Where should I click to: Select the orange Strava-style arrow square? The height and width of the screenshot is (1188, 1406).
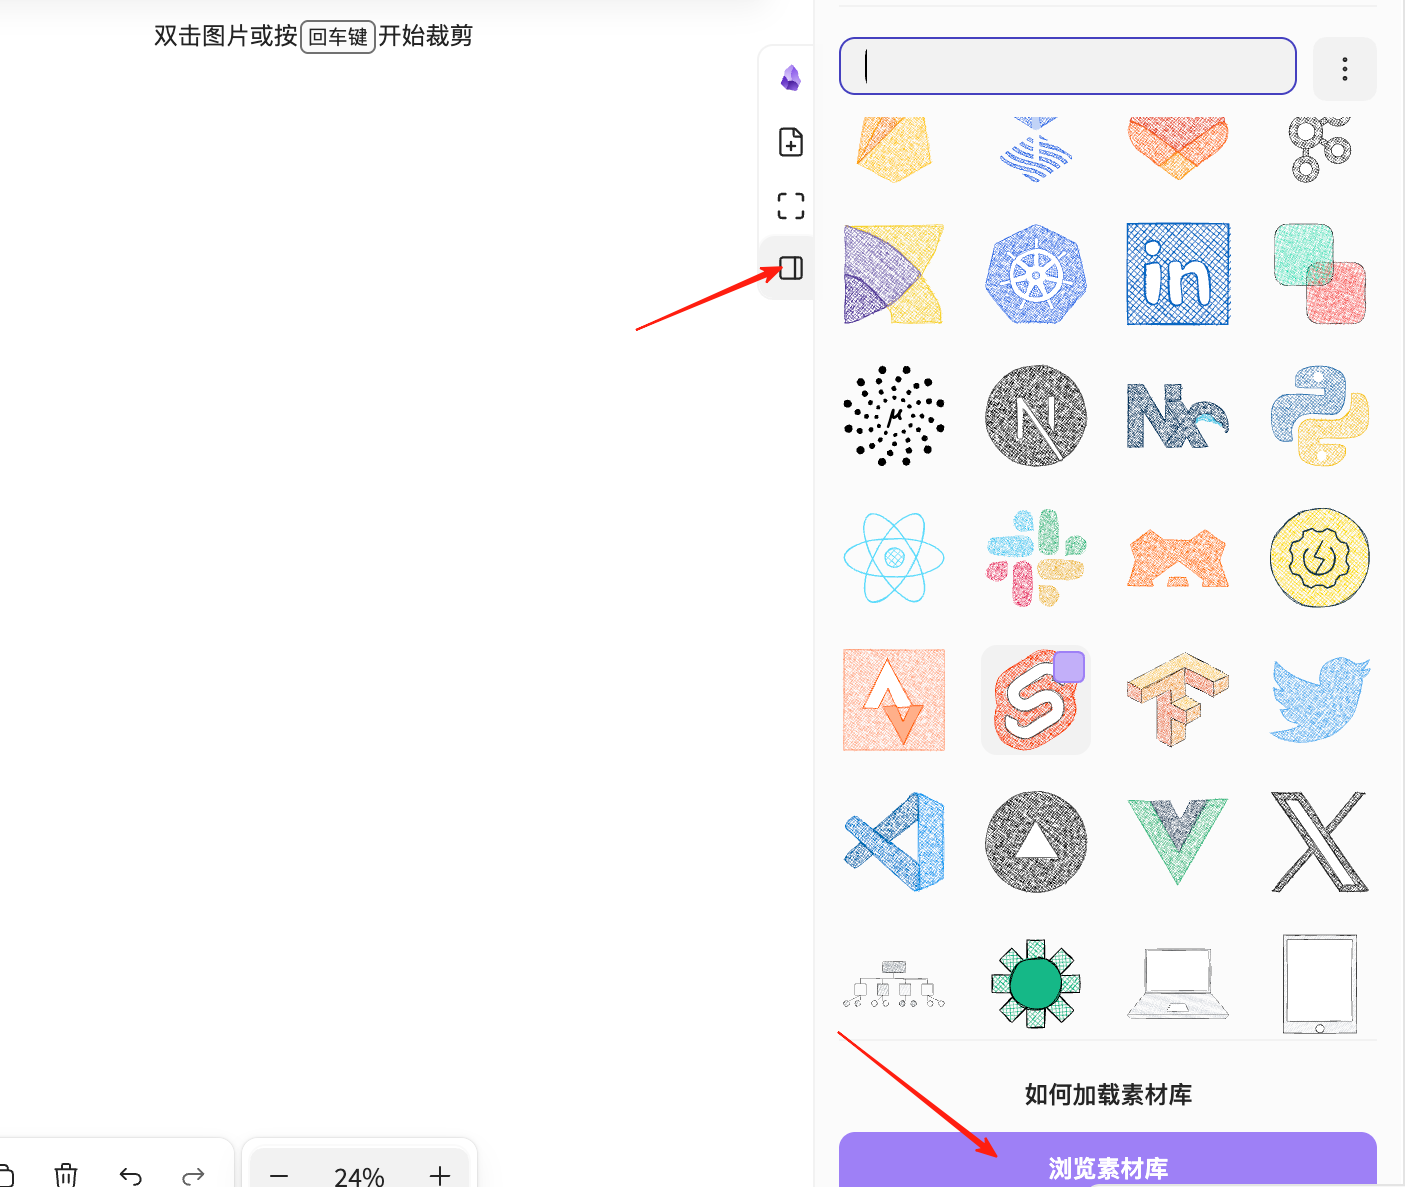click(894, 700)
